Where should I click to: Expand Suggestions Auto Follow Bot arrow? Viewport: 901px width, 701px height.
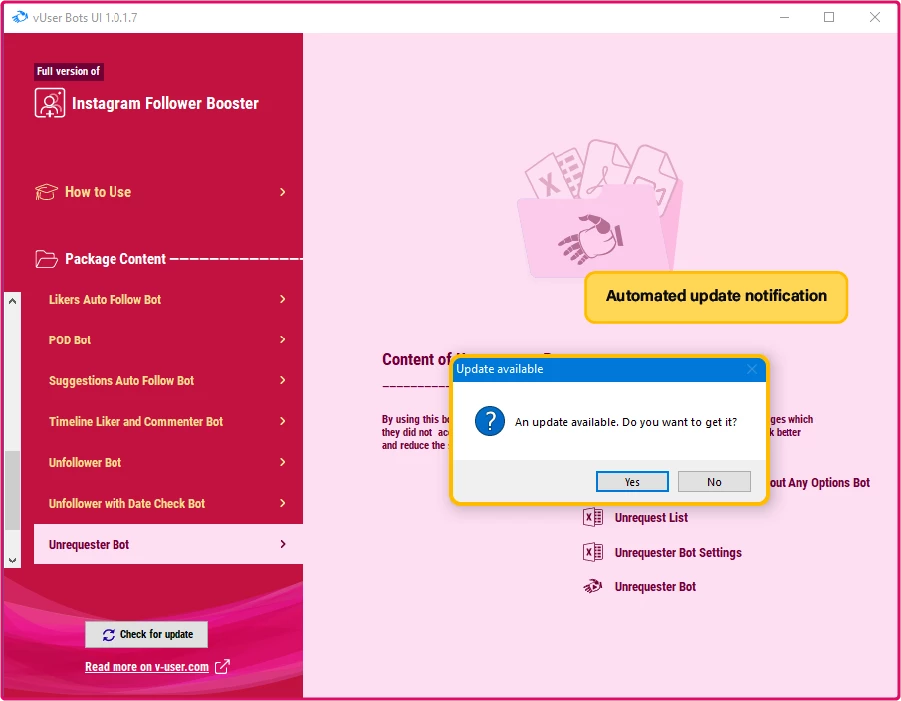pyautogui.click(x=283, y=380)
